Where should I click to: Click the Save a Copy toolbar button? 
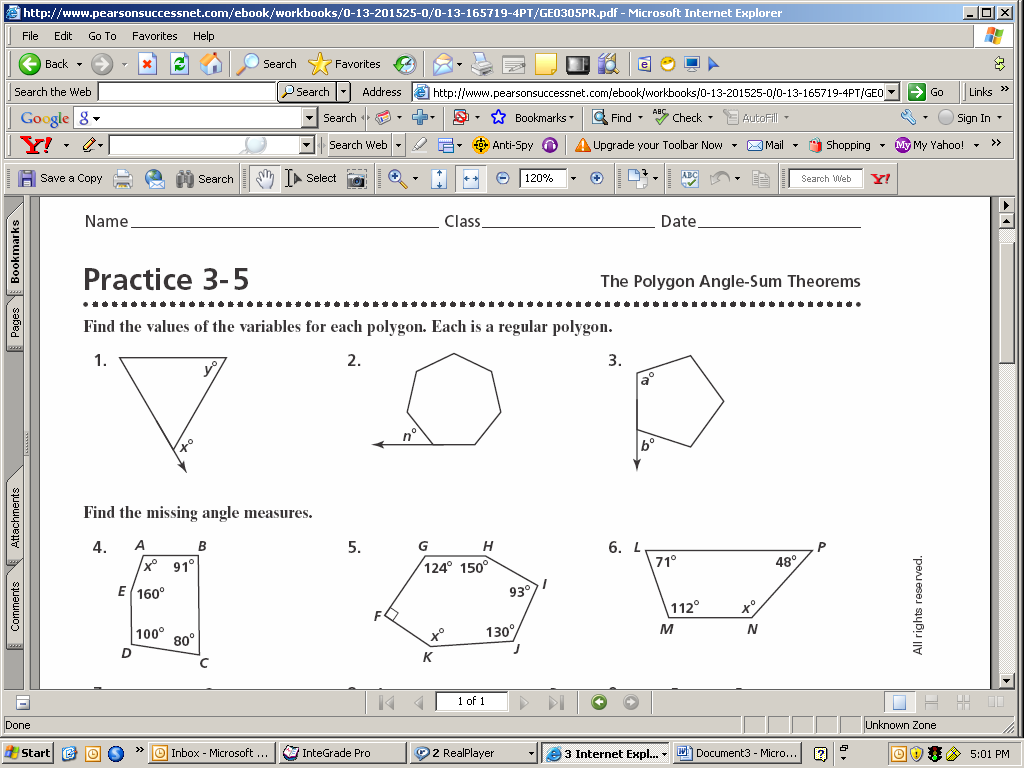pos(61,179)
